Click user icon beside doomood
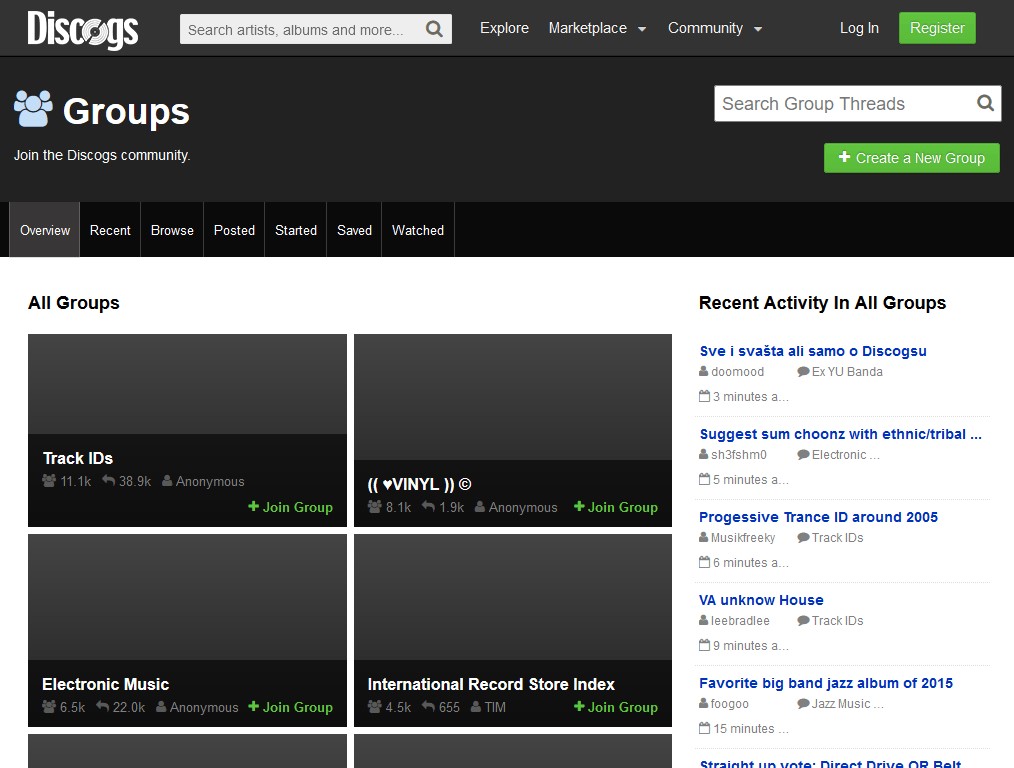1014x768 pixels. click(704, 372)
